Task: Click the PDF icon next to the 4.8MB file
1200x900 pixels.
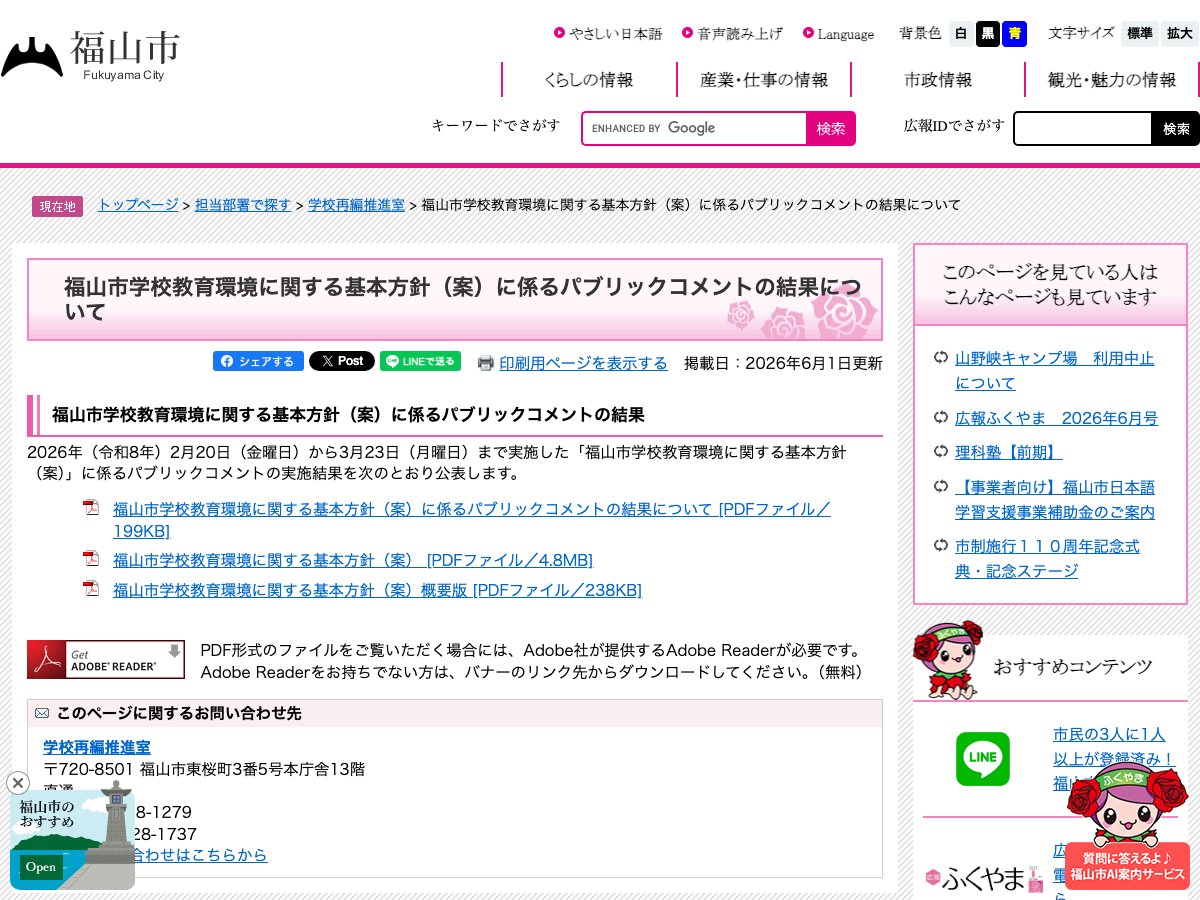Action: pos(91,559)
